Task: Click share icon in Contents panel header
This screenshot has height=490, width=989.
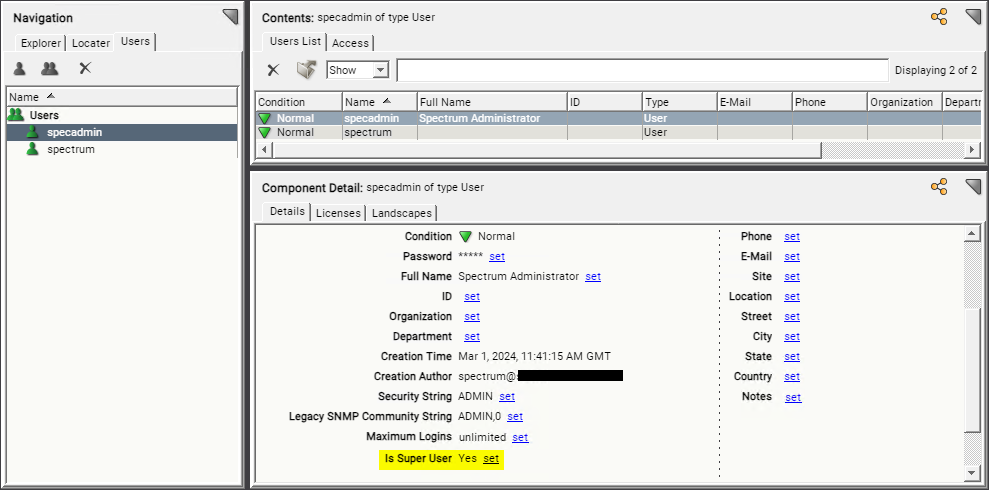Action: coord(938,17)
